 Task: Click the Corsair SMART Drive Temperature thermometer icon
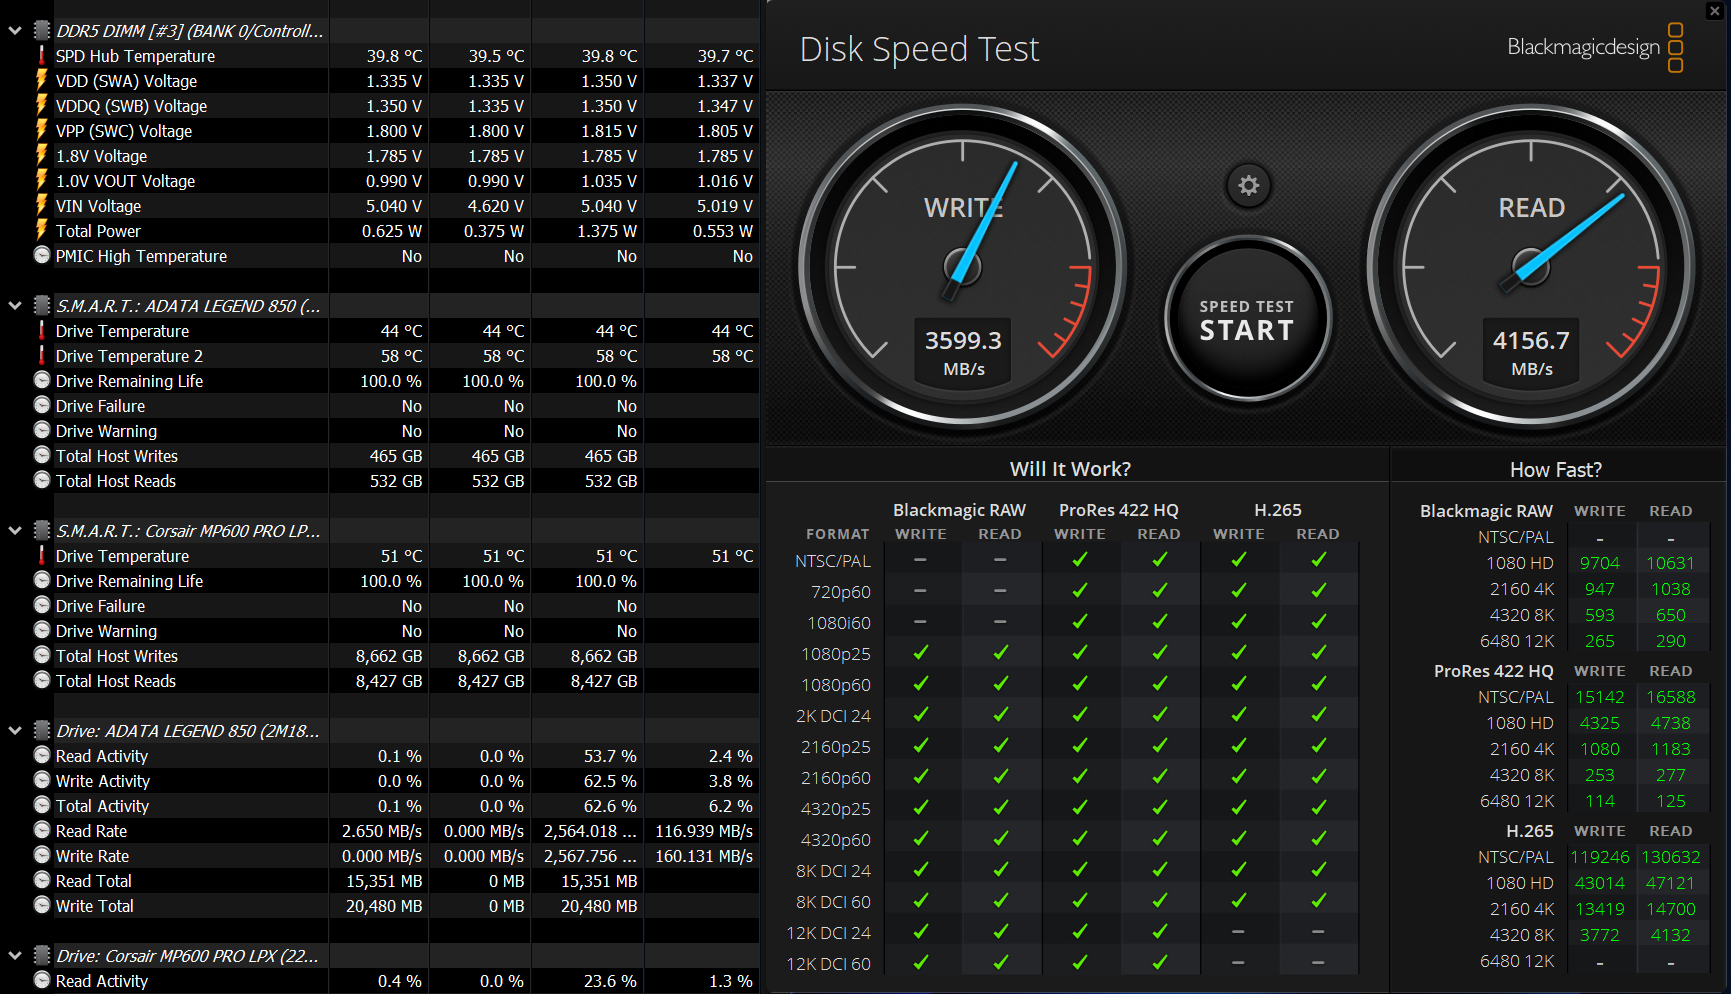click(42, 555)
